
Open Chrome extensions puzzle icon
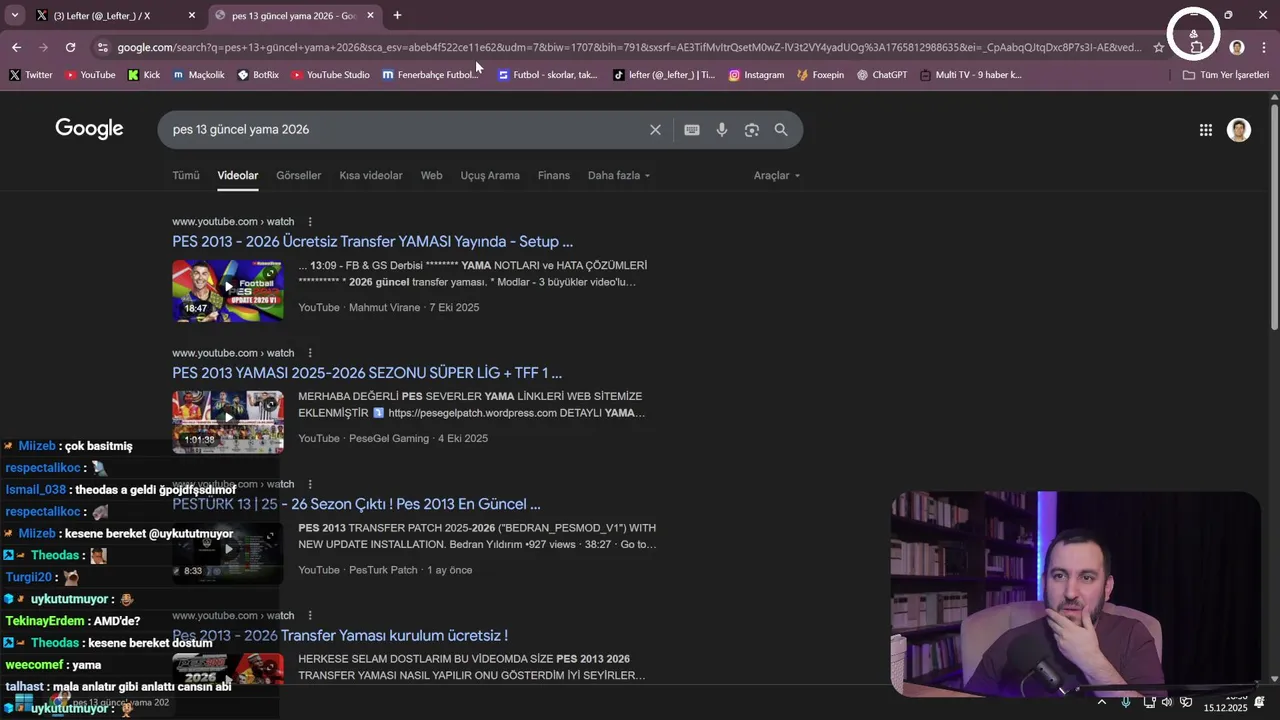pyautogui.click(x=1196, y=48)
